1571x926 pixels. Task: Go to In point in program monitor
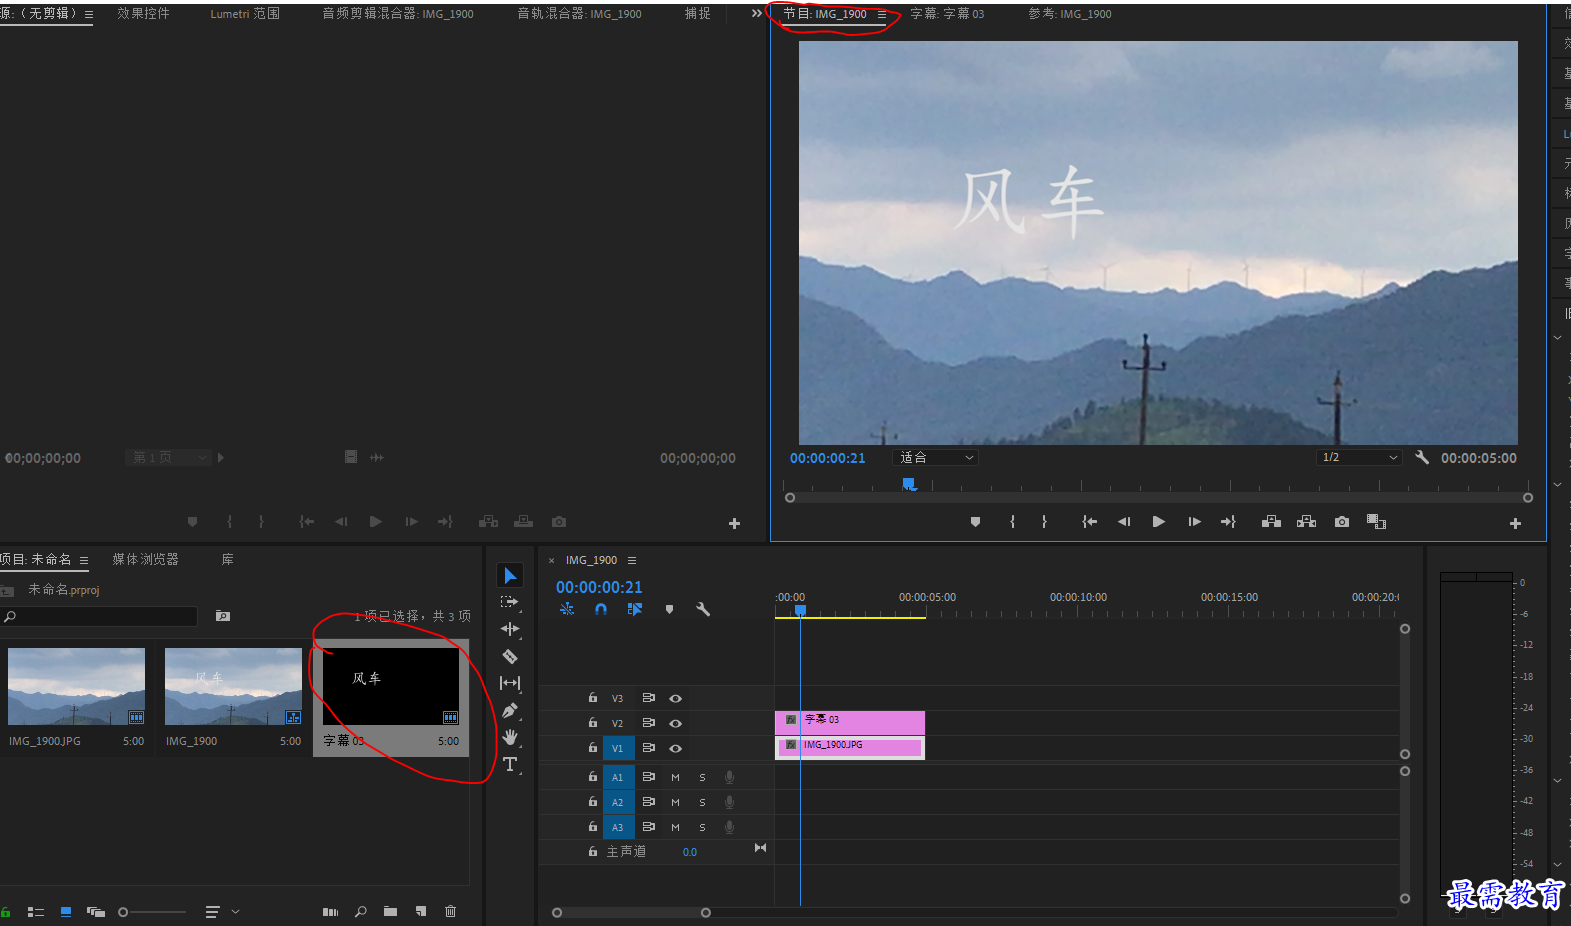[x=1089, y=522]
